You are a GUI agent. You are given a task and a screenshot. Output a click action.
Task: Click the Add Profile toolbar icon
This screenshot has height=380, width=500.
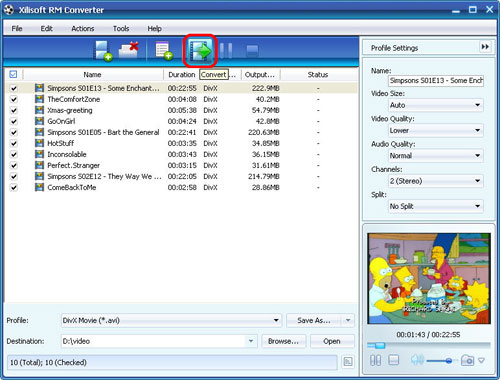pyautogui.click(x=164, y=51)
